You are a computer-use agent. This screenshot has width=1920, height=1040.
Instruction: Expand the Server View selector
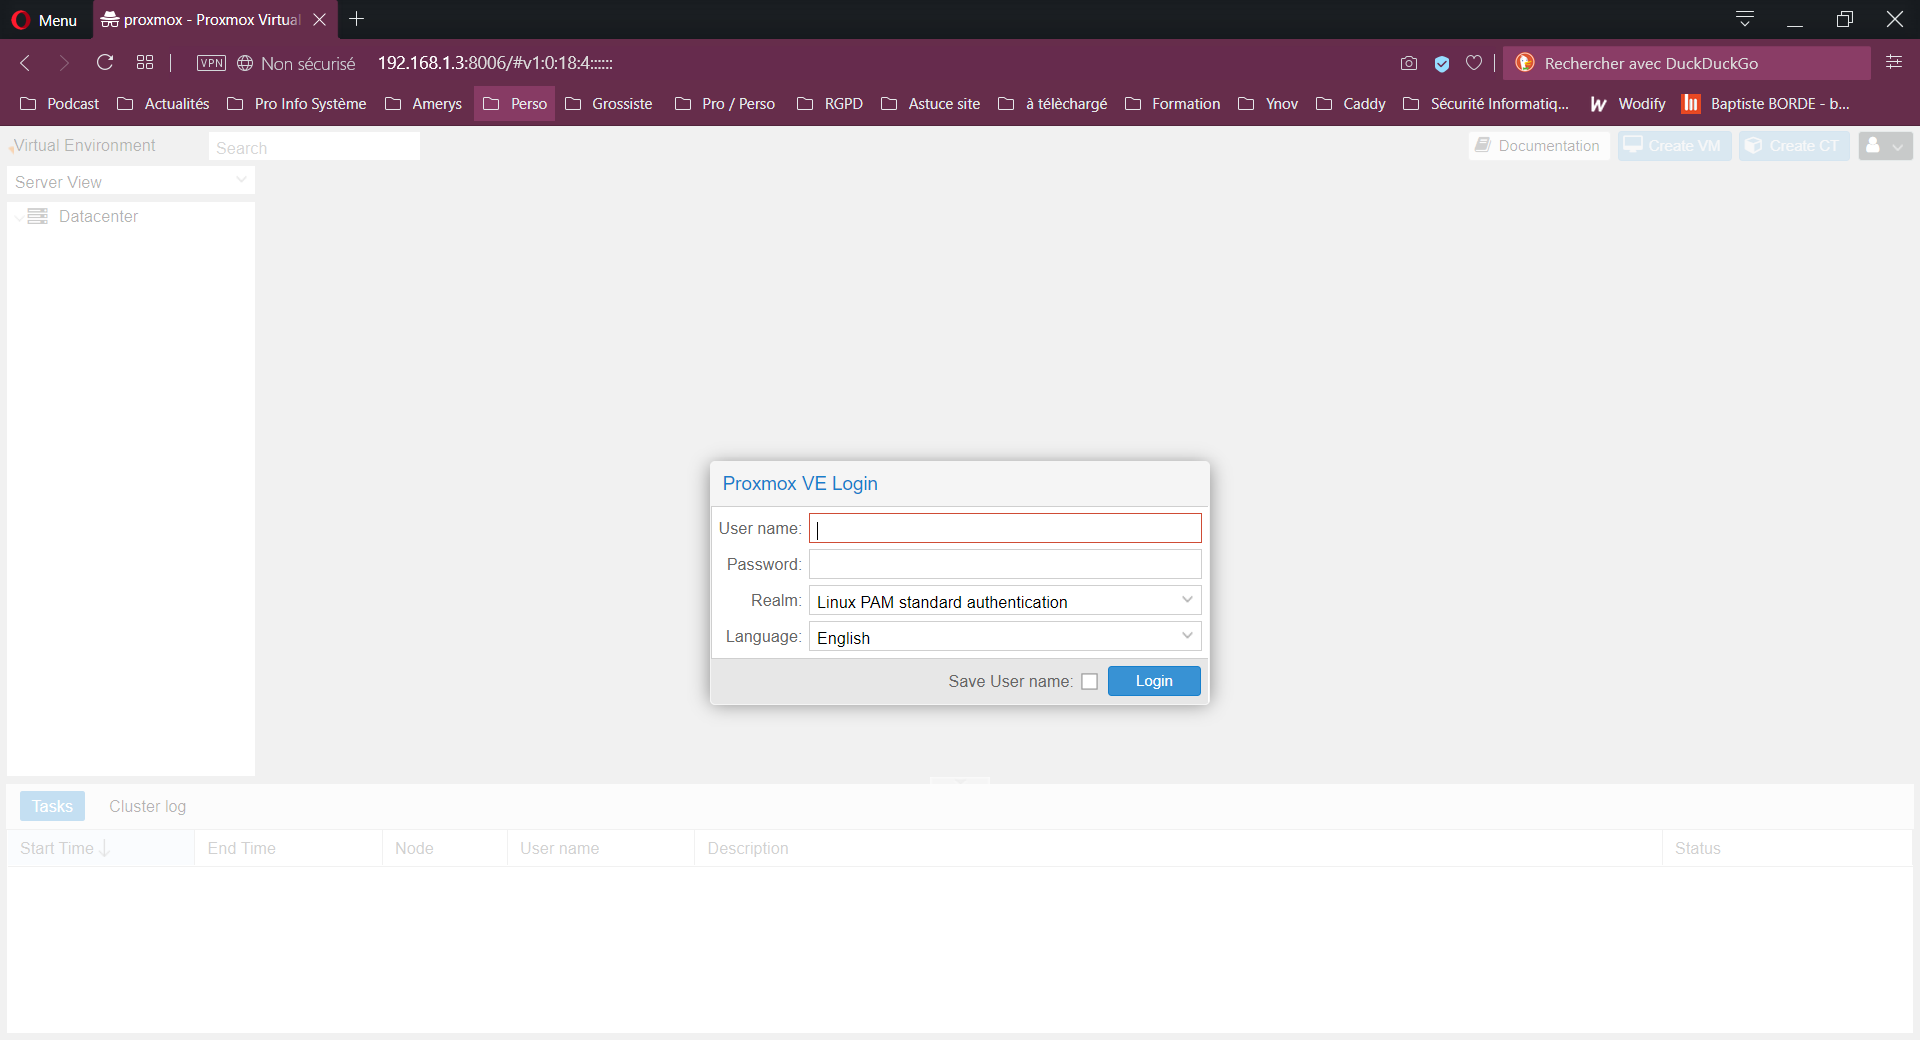point(241,181)
